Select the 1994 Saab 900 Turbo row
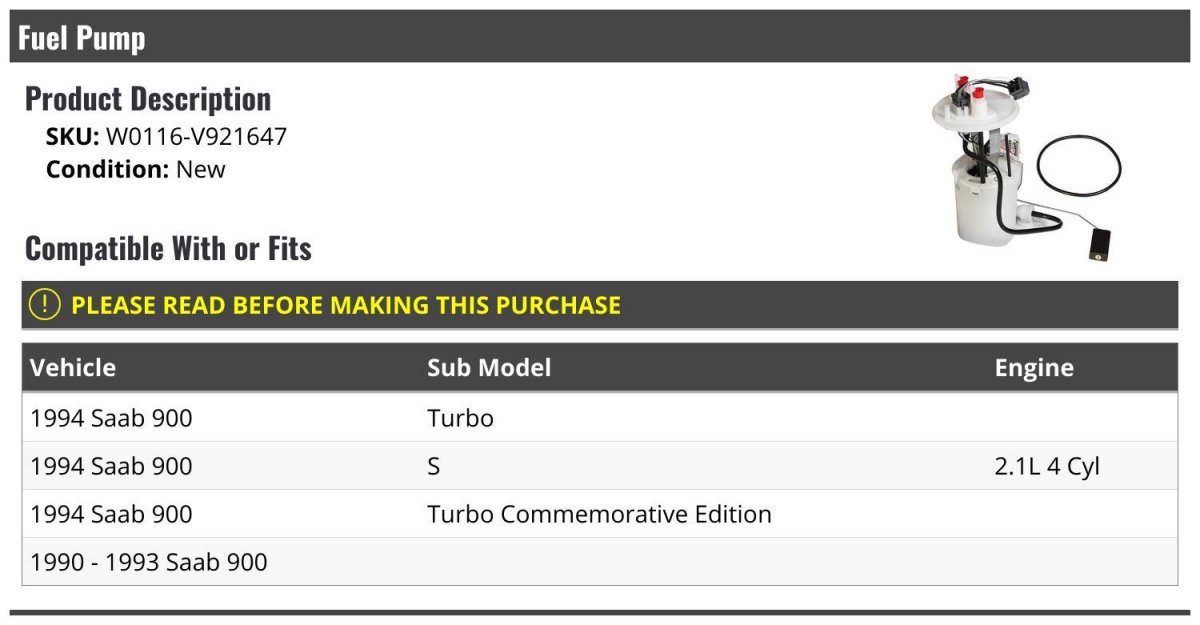 (x=600, y=417)
